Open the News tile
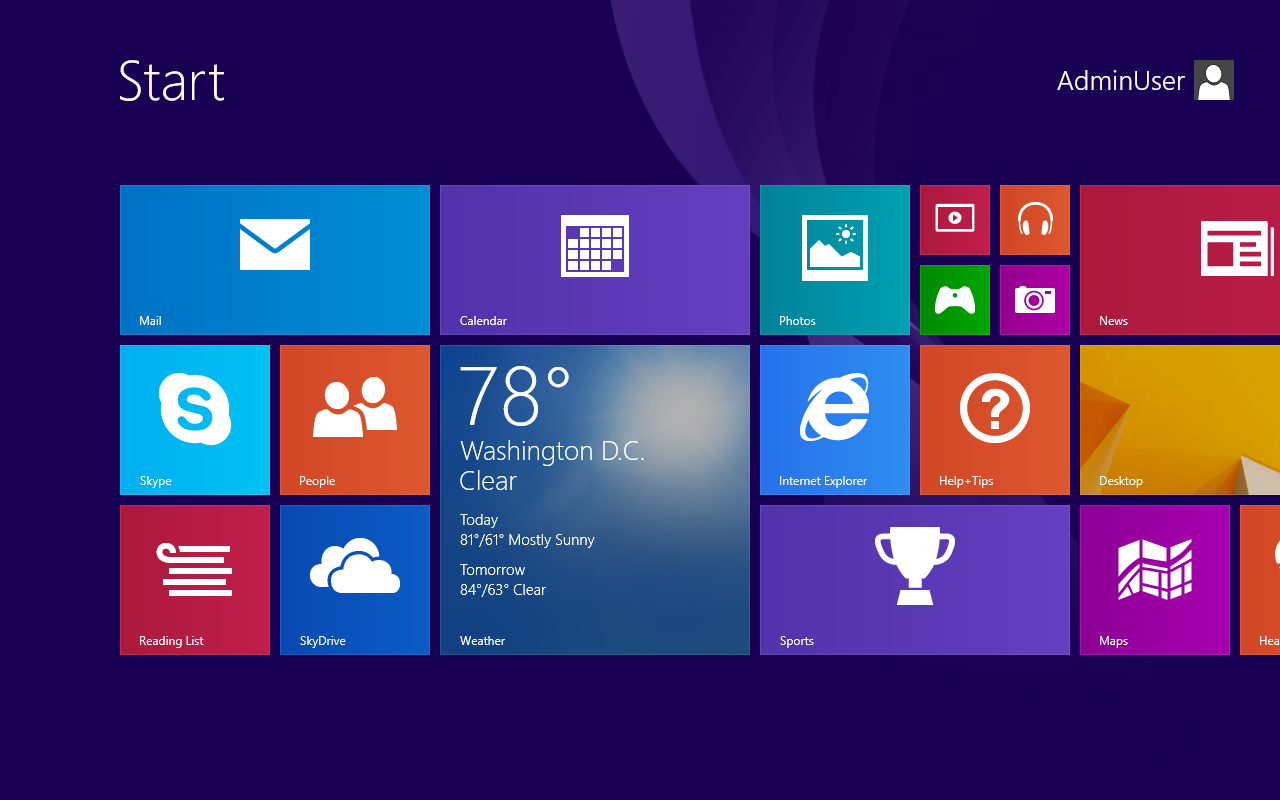The height and width of the screenshot is (800, 1280). [1180, 260]
